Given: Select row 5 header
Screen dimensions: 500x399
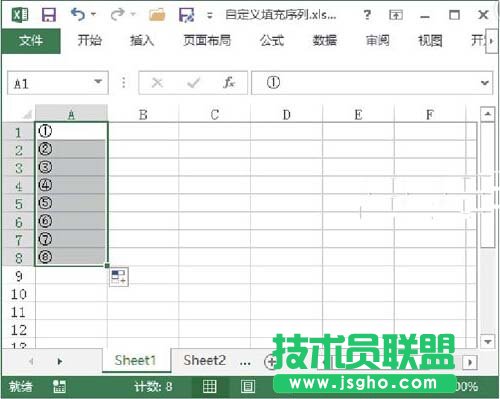Looking at the screenshot, I should [x=18, y=204].
